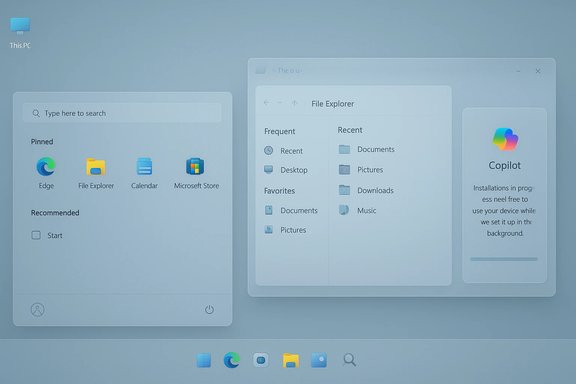Click the back arrow in File Explorer
Image resolution: width=576 pixels, height=384 pixels.
pyautogui.click(x=267, y=103)
